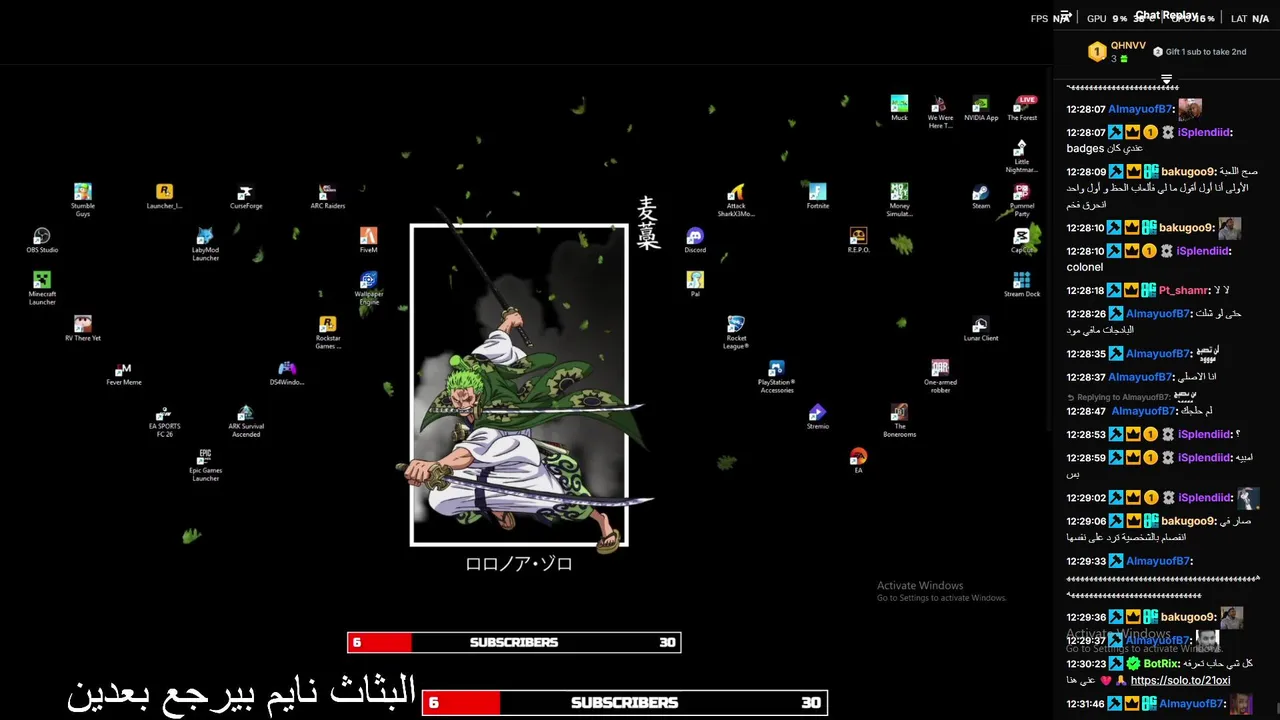Viewport: 1280px width, 720px height.
Task: Select bakugoo9's name at the 12:29:06 message
Action: point(1188,521)
